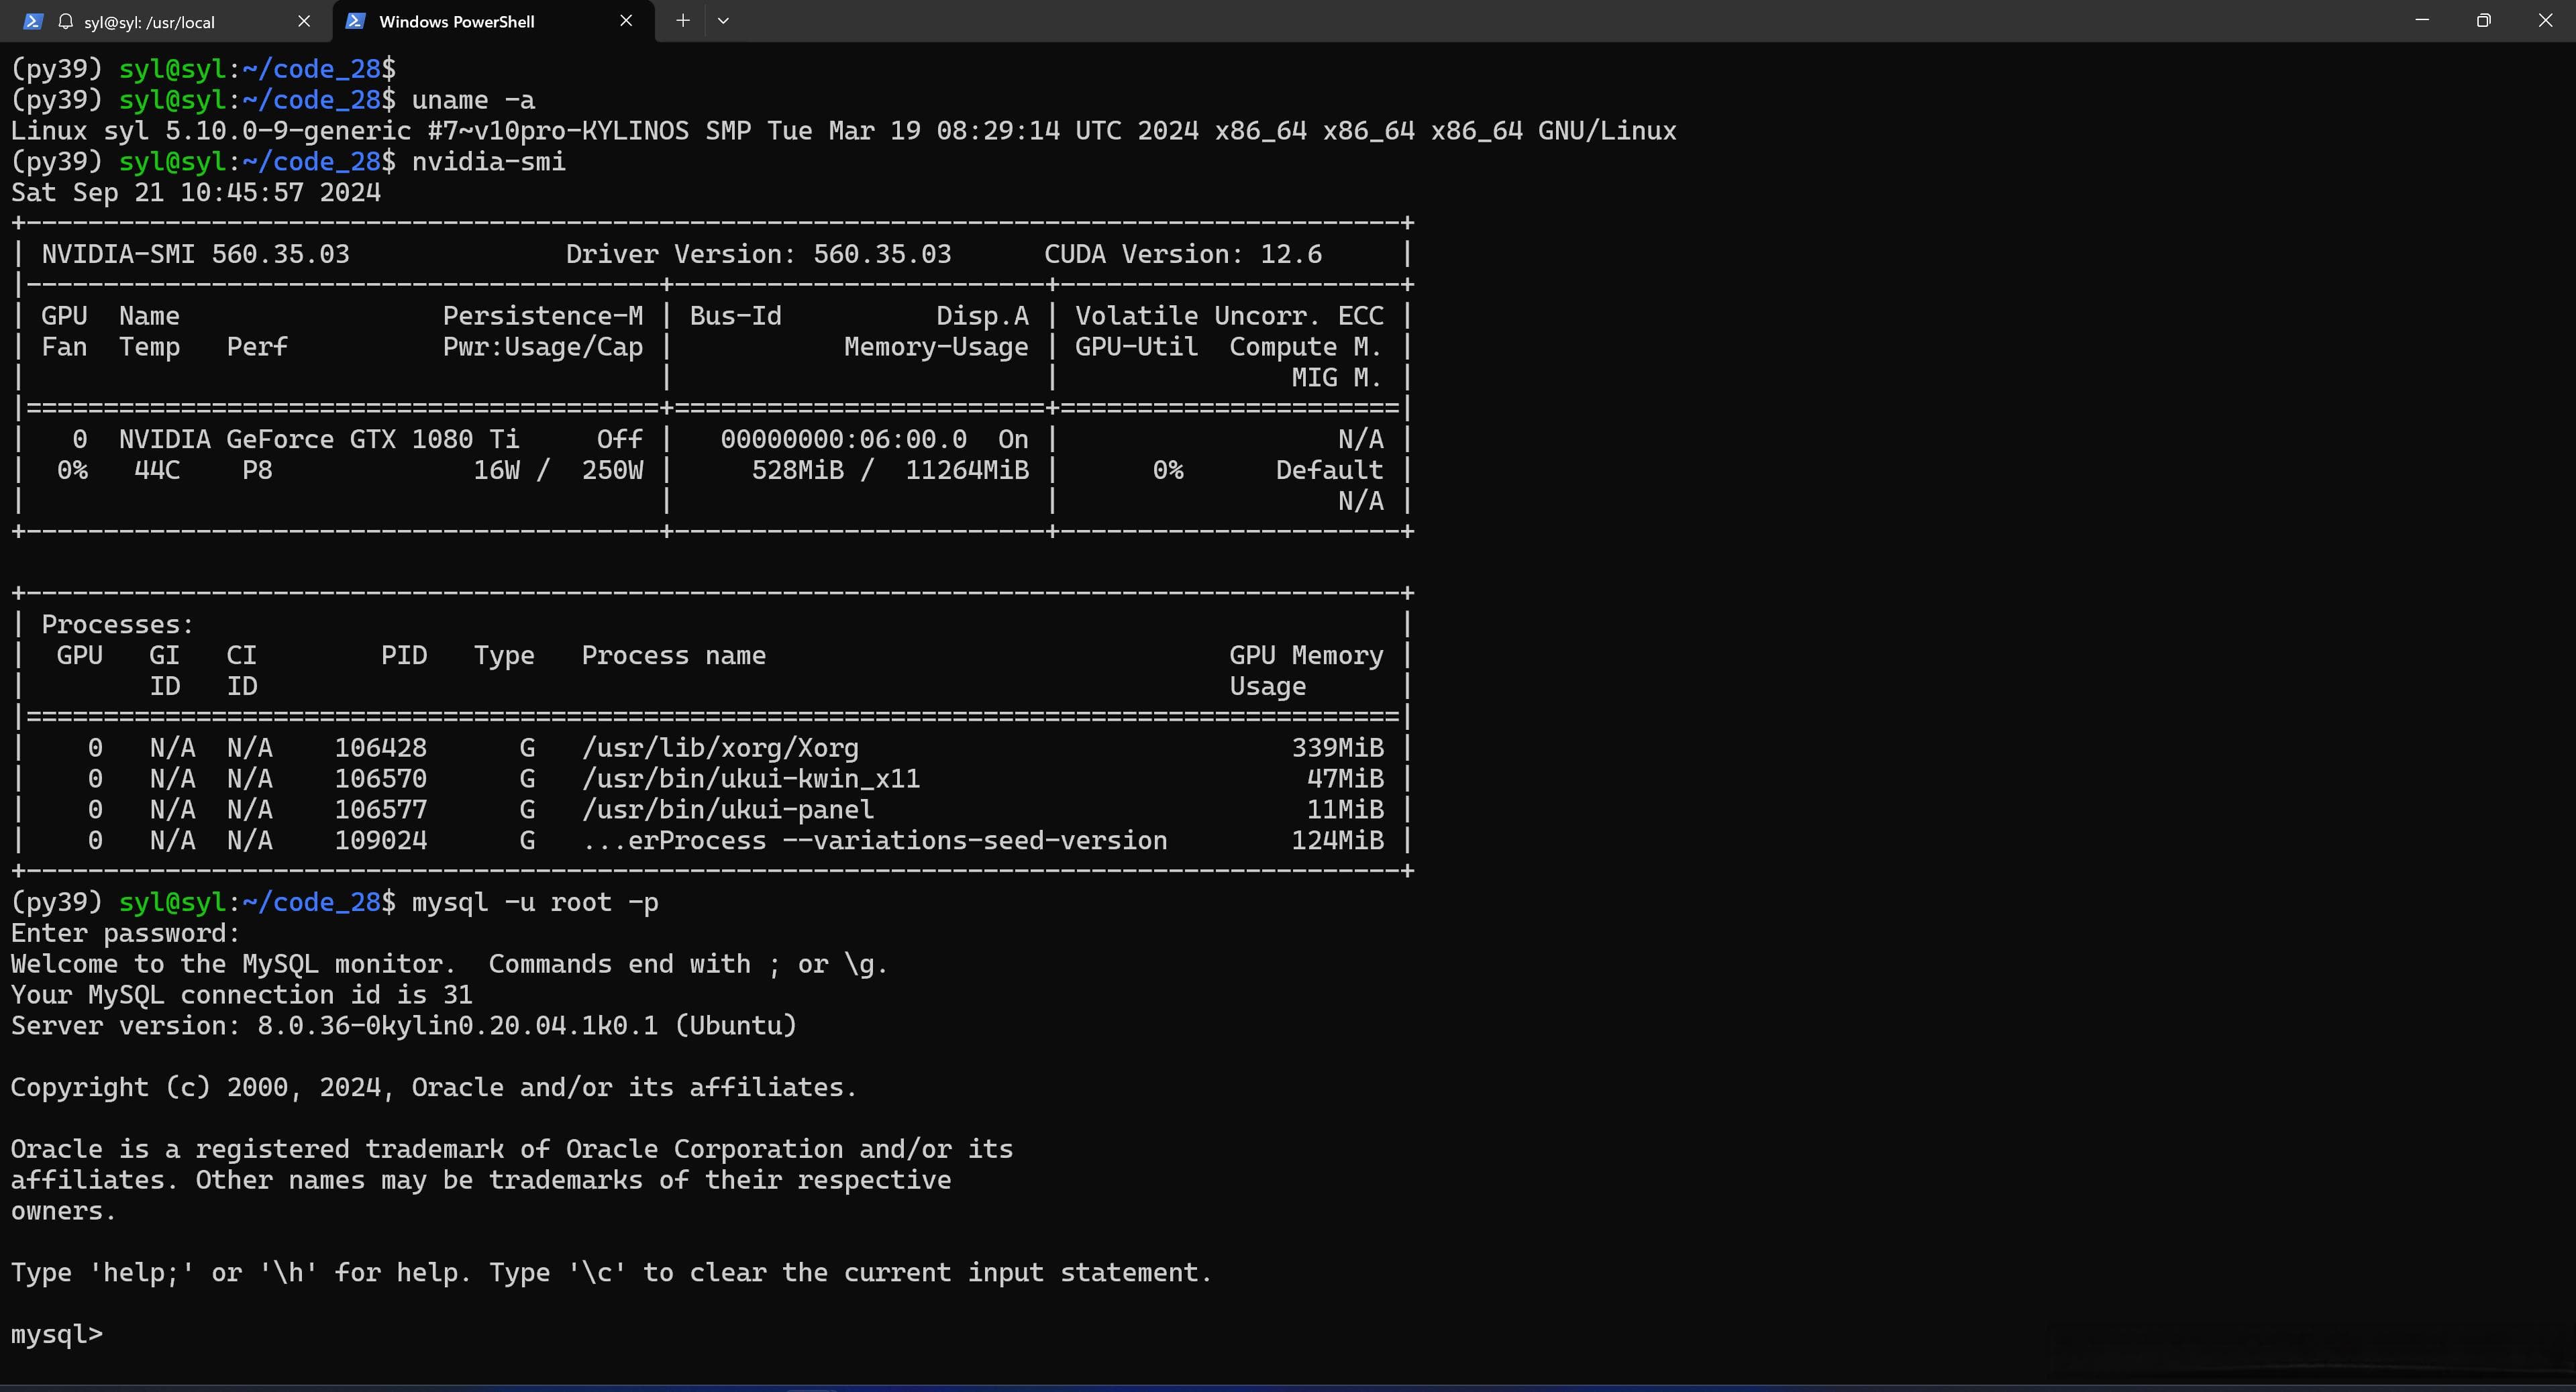Click the Bus-Id '00000000:06:00.0' value
Viewport: 2576px width, 1392px height.
pos(844,439)
